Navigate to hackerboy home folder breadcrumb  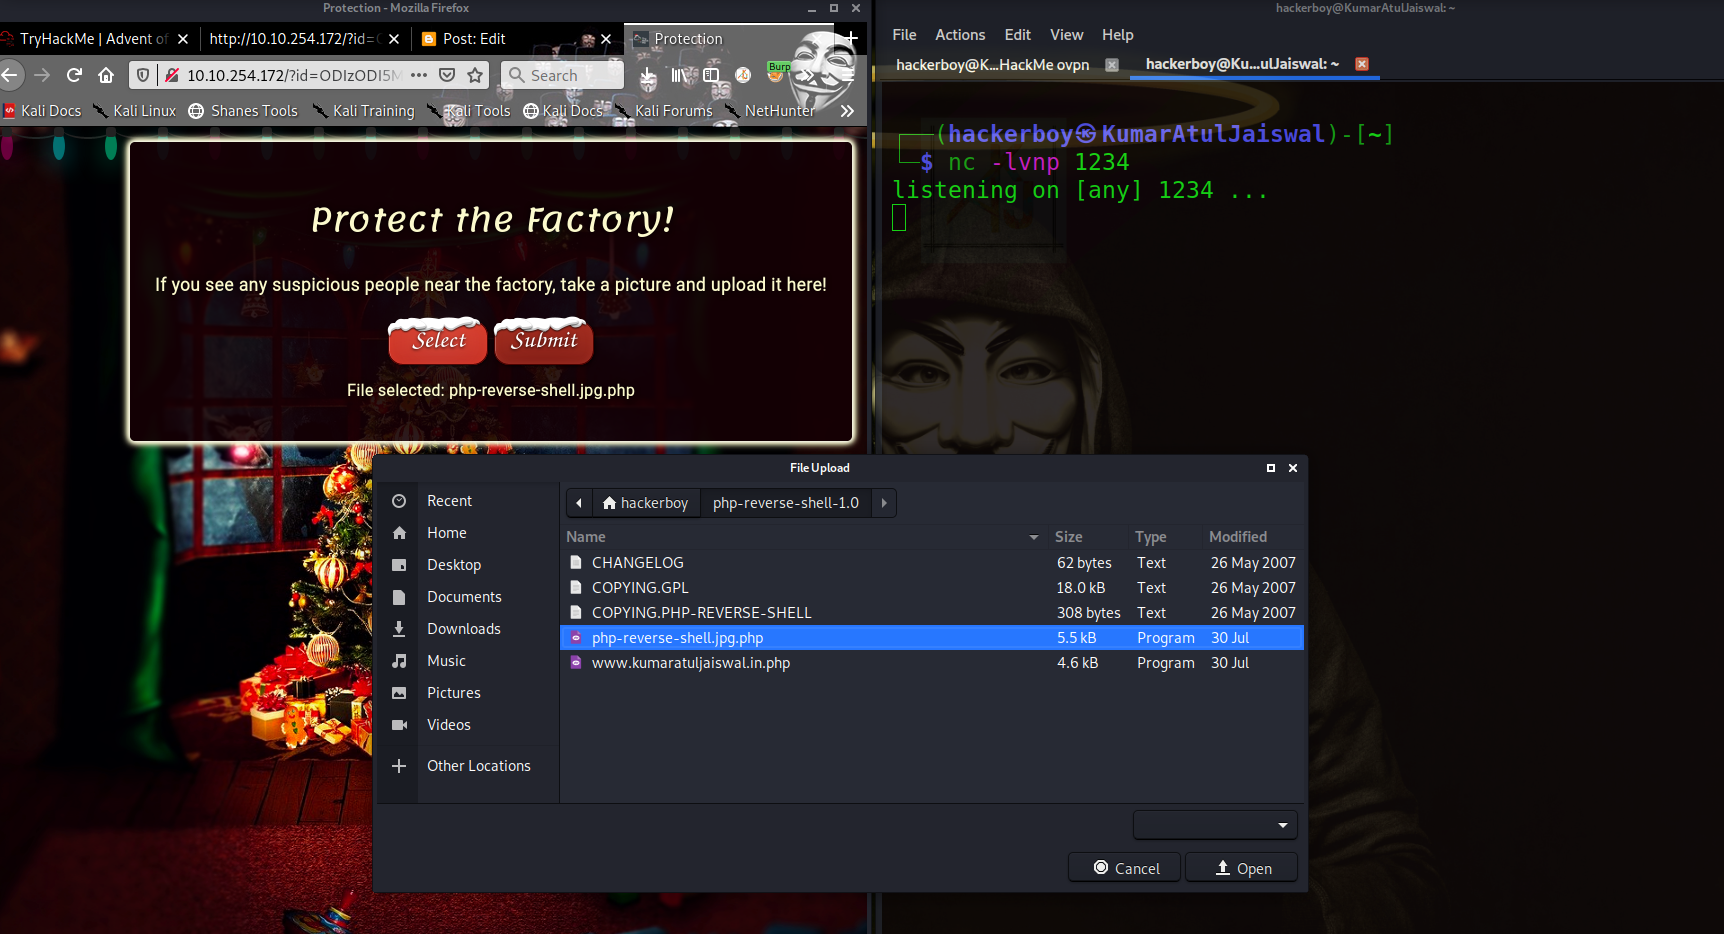click(x=645, y=503)
